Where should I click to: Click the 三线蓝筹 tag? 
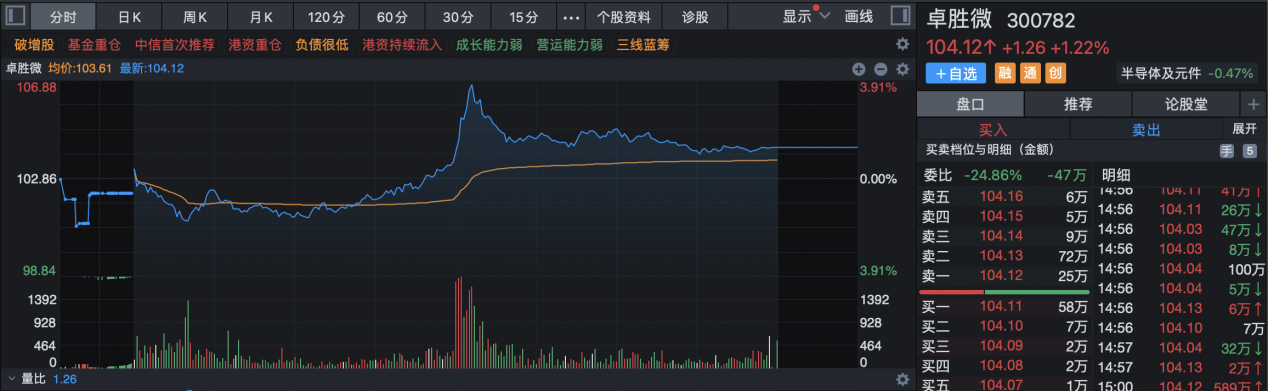coord(643,45)
